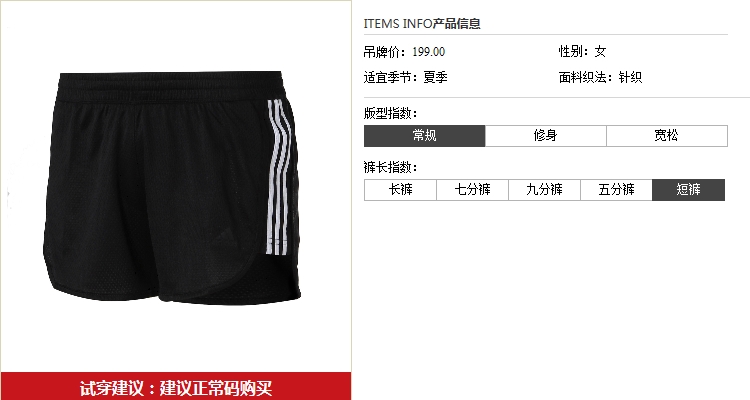
Task: Click the white three-stripe detail on shorts
Action: pyautogui.click(x=279, y=177)
